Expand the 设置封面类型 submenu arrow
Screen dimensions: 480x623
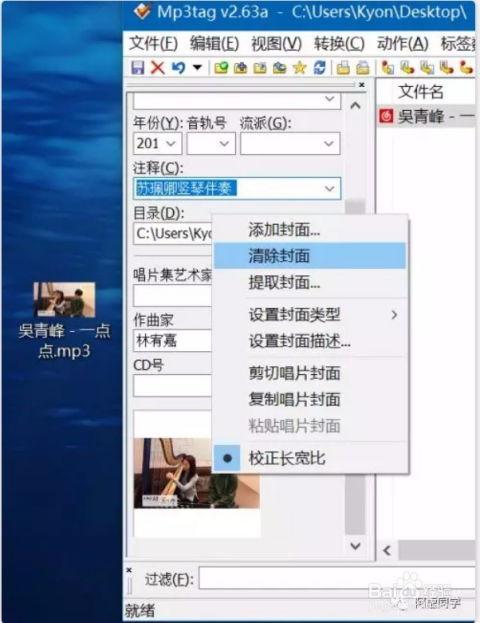point(394,315)
